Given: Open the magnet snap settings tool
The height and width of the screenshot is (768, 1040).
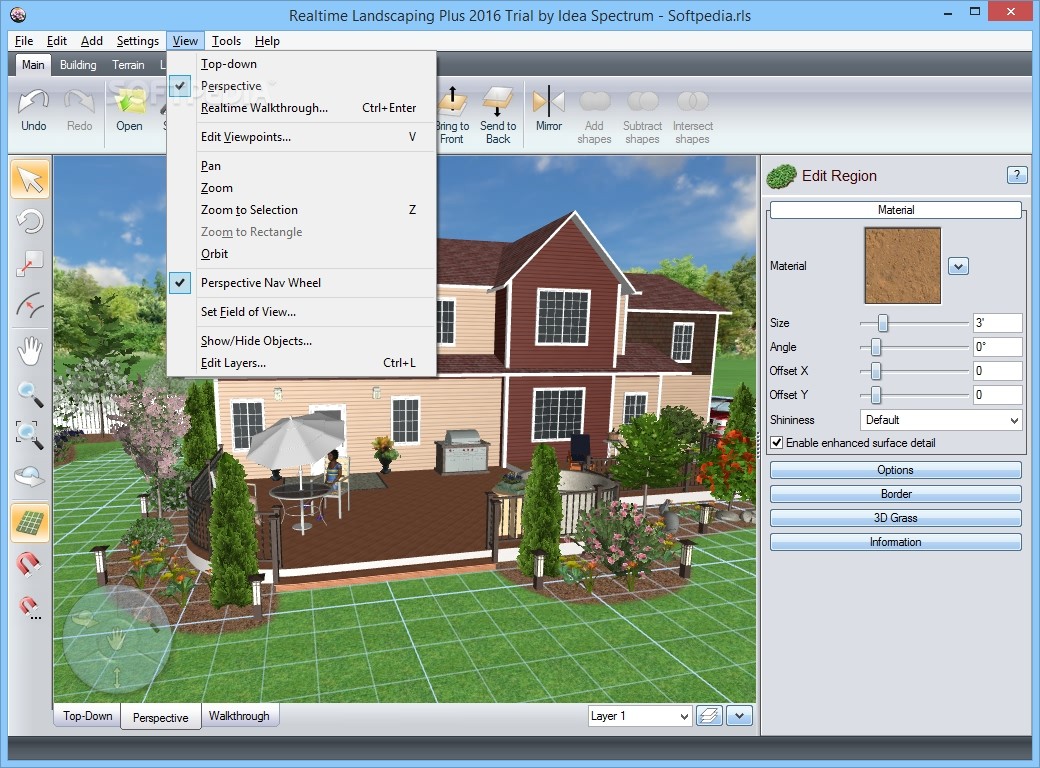Looking at the screenshot, I should (29, 608).
